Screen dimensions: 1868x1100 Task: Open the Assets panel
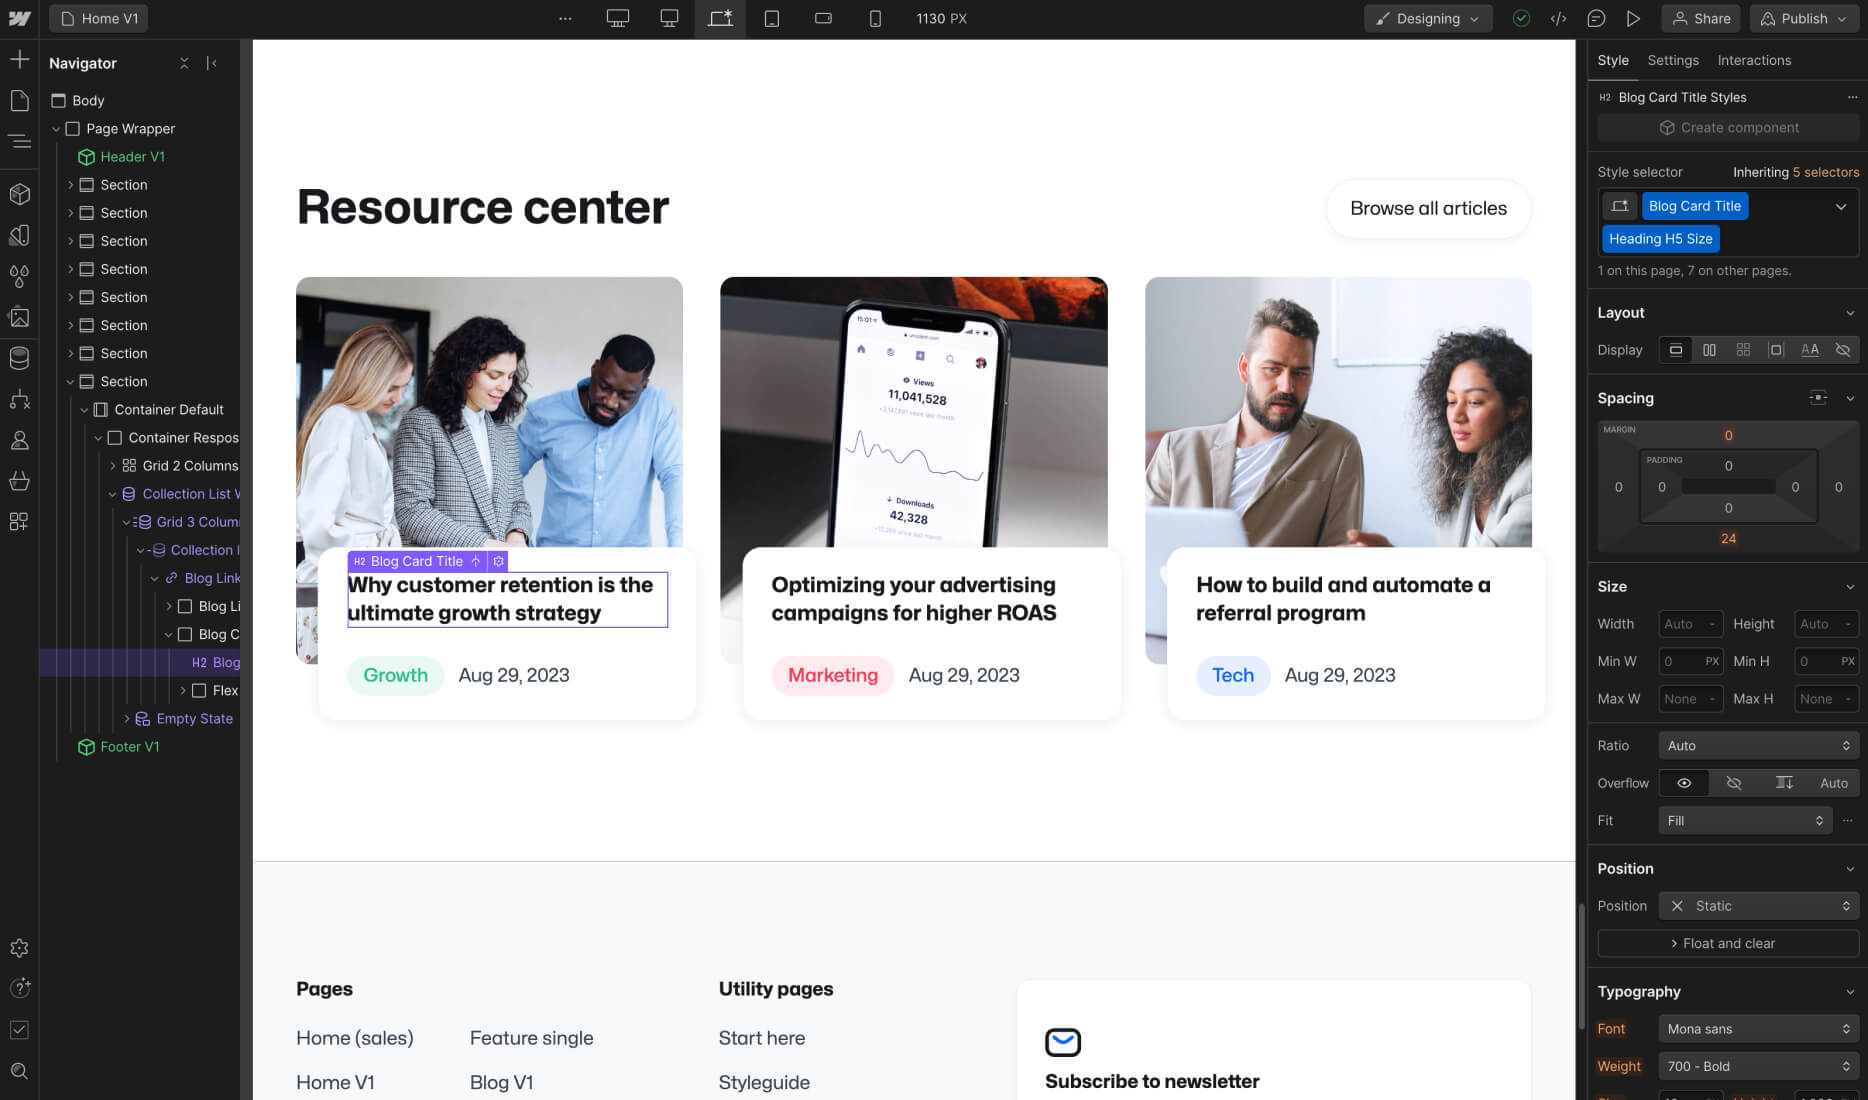coord(20,317)
